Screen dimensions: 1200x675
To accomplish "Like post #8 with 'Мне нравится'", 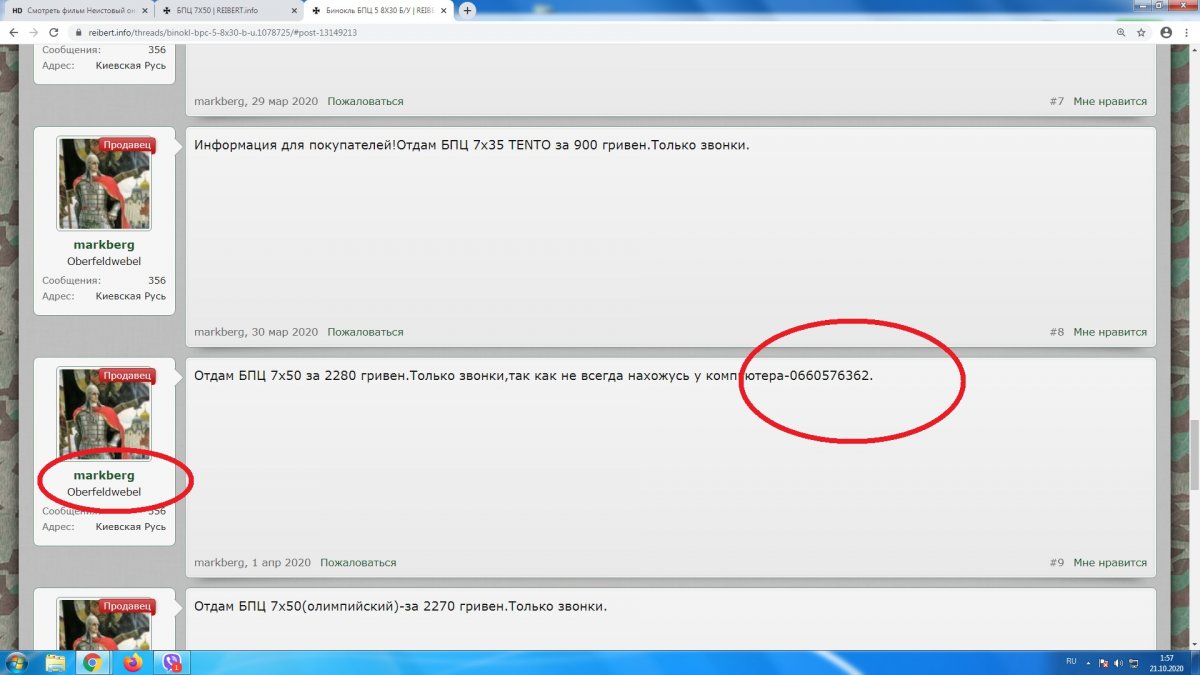I will coord(1110,332).
